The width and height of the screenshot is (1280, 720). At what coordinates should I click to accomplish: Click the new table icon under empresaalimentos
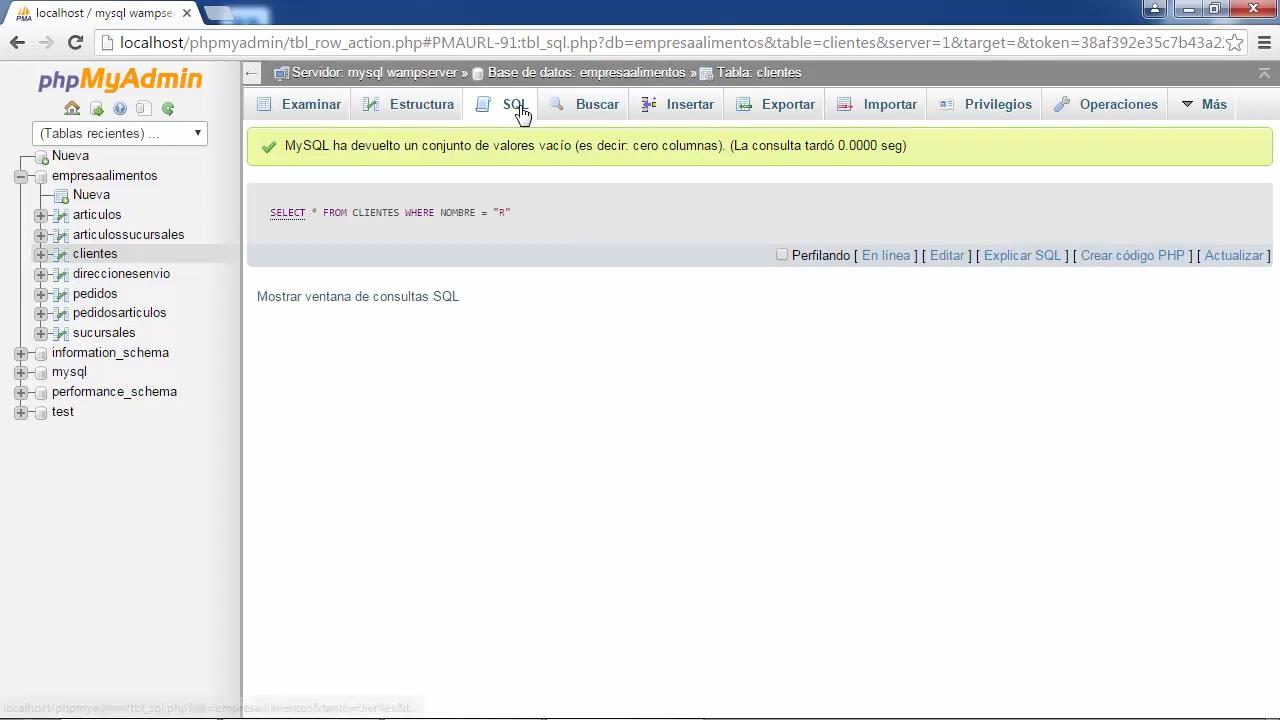(x=61, y=195)
